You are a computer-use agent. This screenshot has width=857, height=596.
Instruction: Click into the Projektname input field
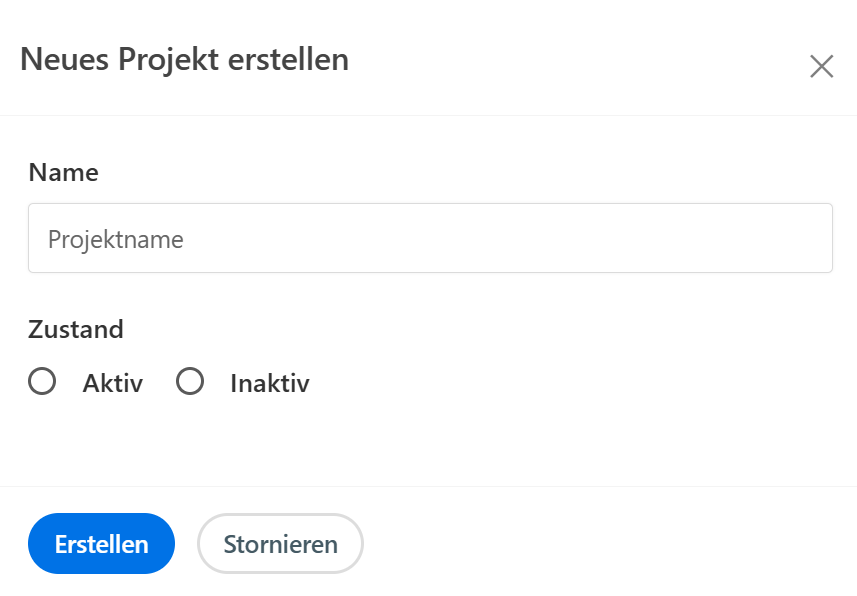[x=430, y=239]
